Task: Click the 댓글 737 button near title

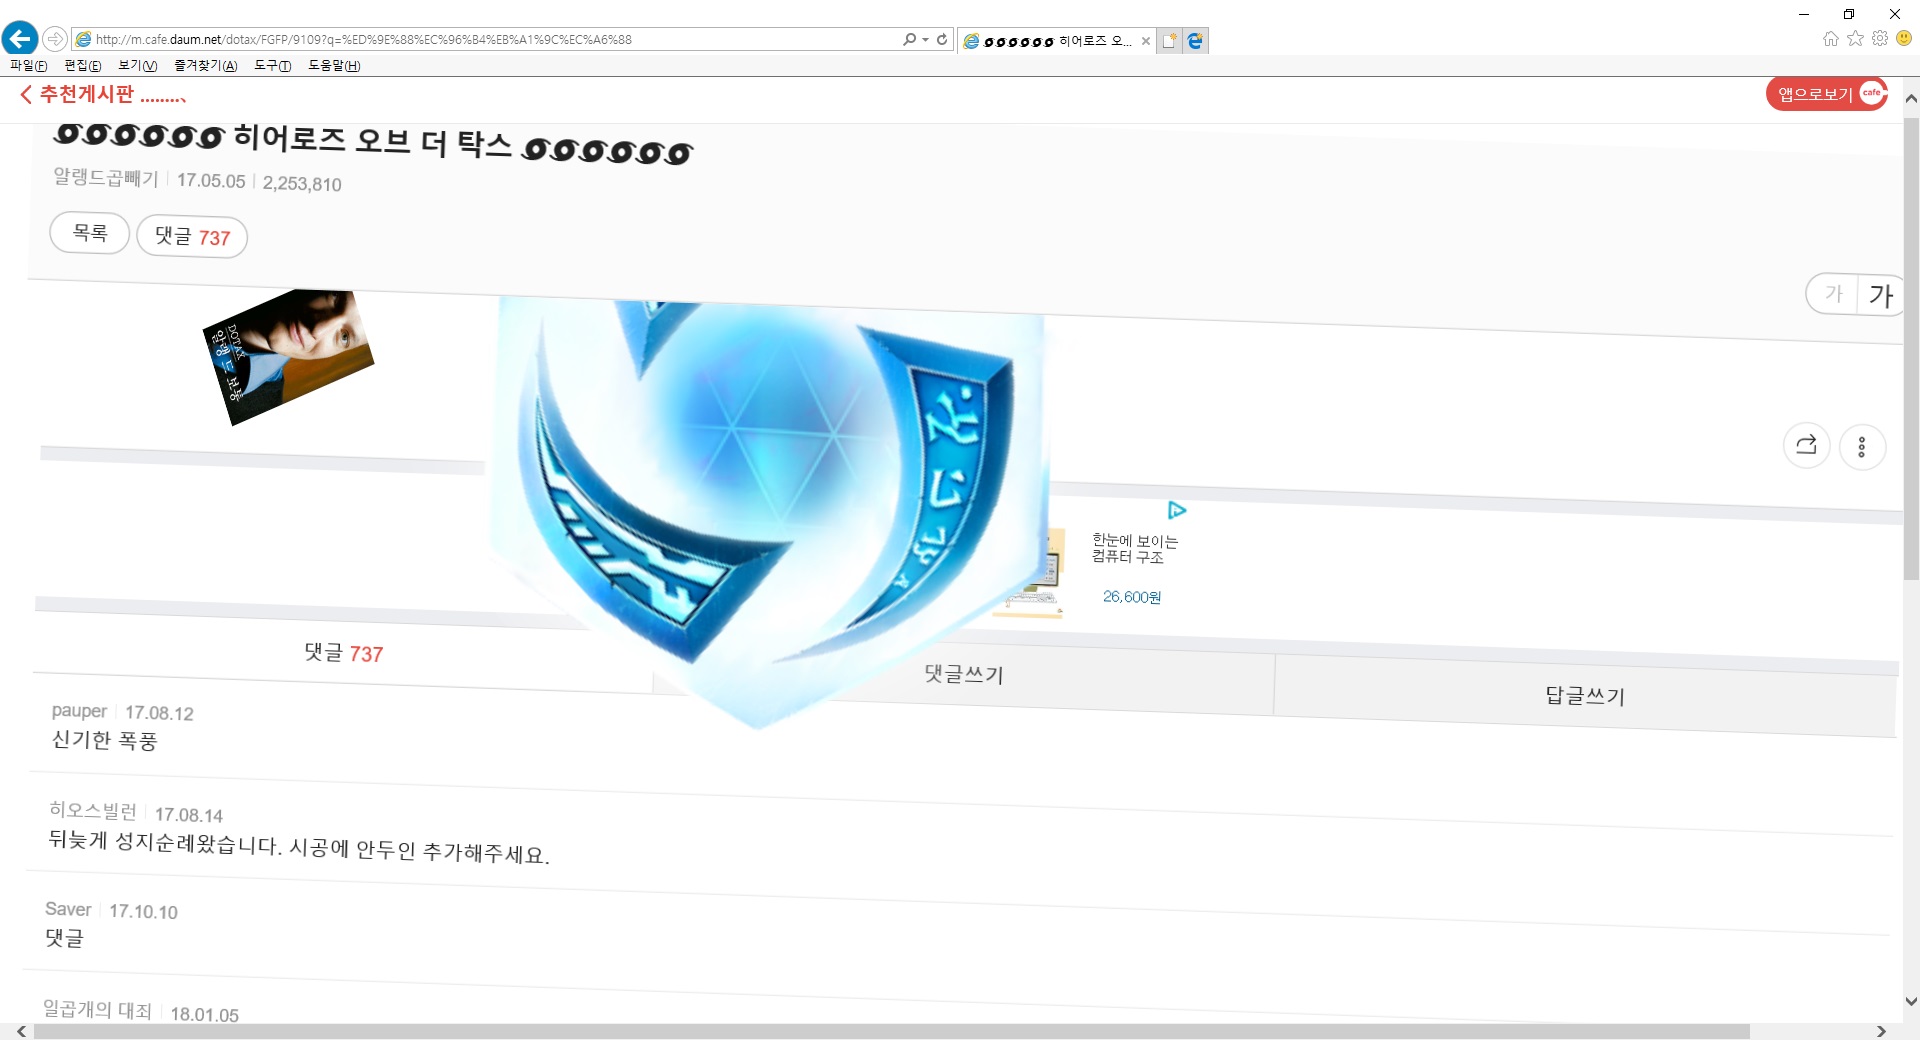Action: pos(192,237)
